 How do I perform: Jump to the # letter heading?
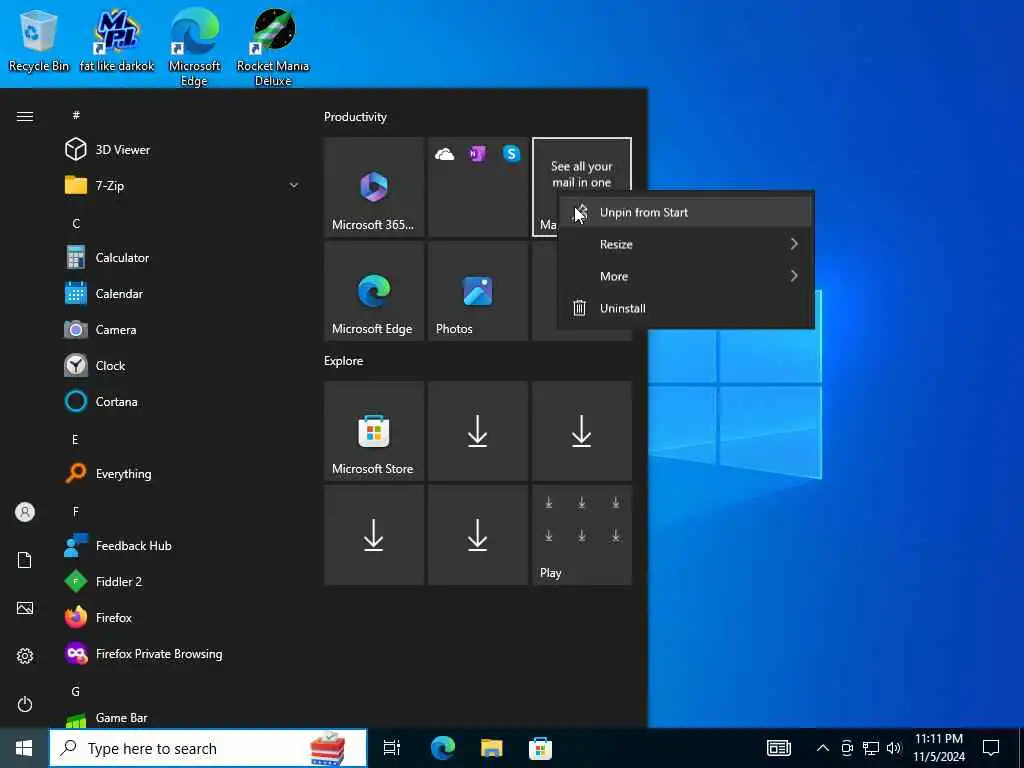76,115
